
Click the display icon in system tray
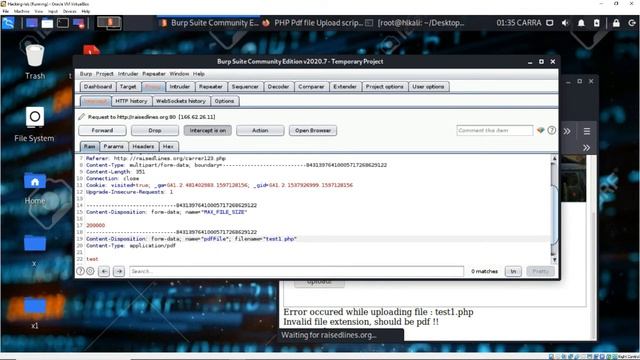(550, 23)
